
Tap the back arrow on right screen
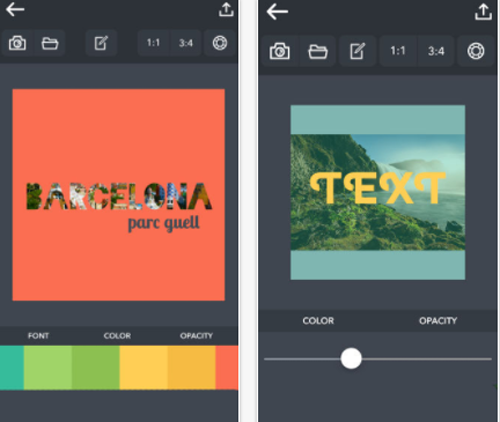(277, 12)
